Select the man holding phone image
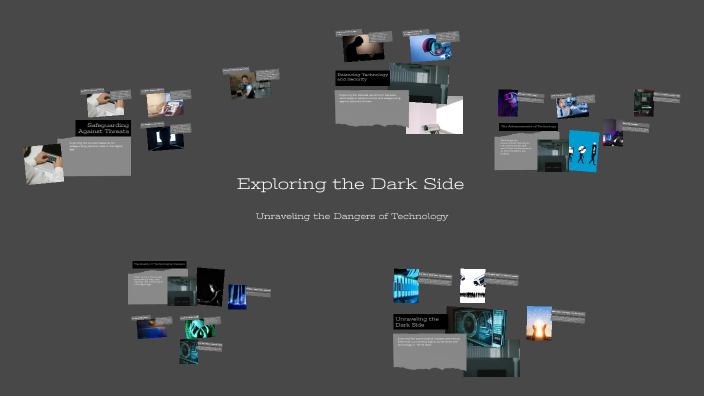The image size is (704, 396). 250,85
